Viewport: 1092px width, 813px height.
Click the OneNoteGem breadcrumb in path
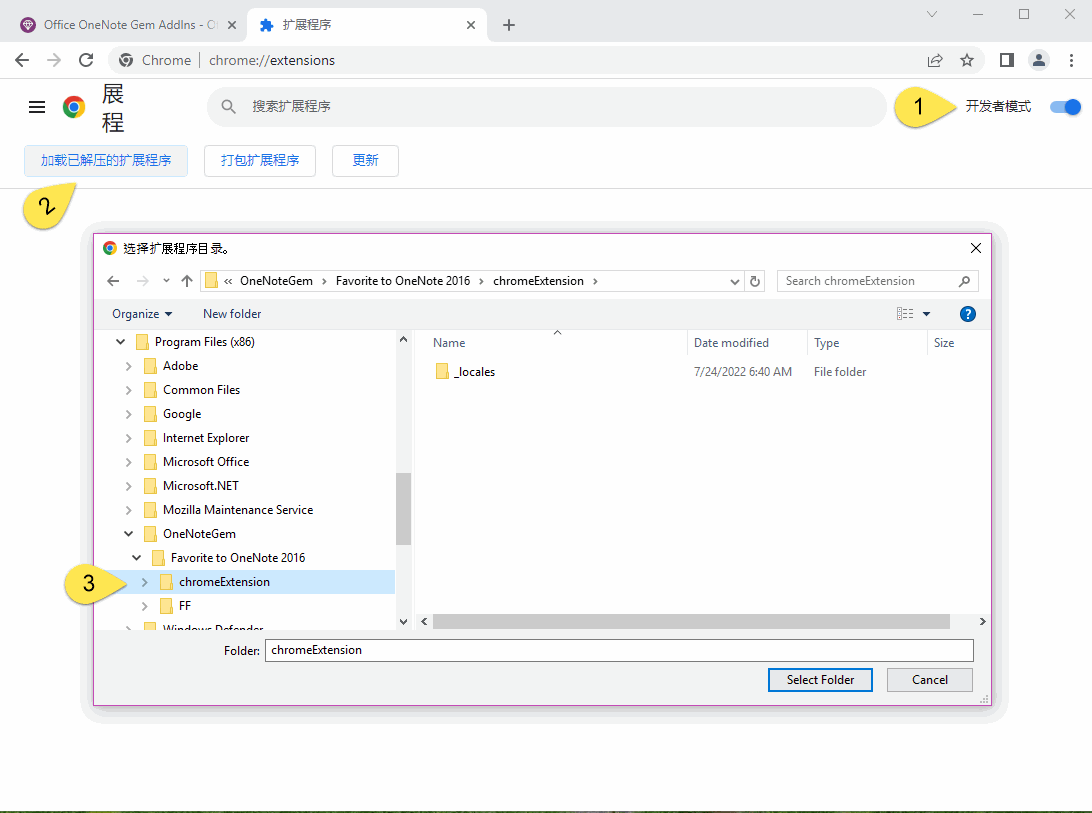click(276, 281)
